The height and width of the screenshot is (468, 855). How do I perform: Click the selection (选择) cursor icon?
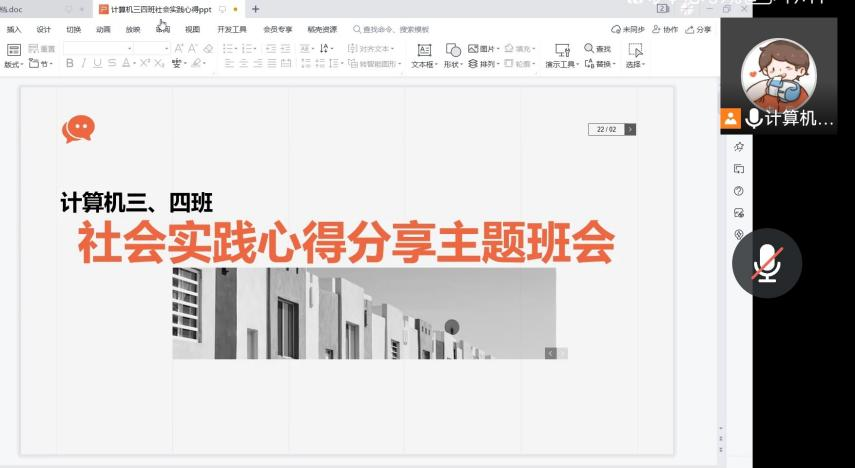click(635, 50)
